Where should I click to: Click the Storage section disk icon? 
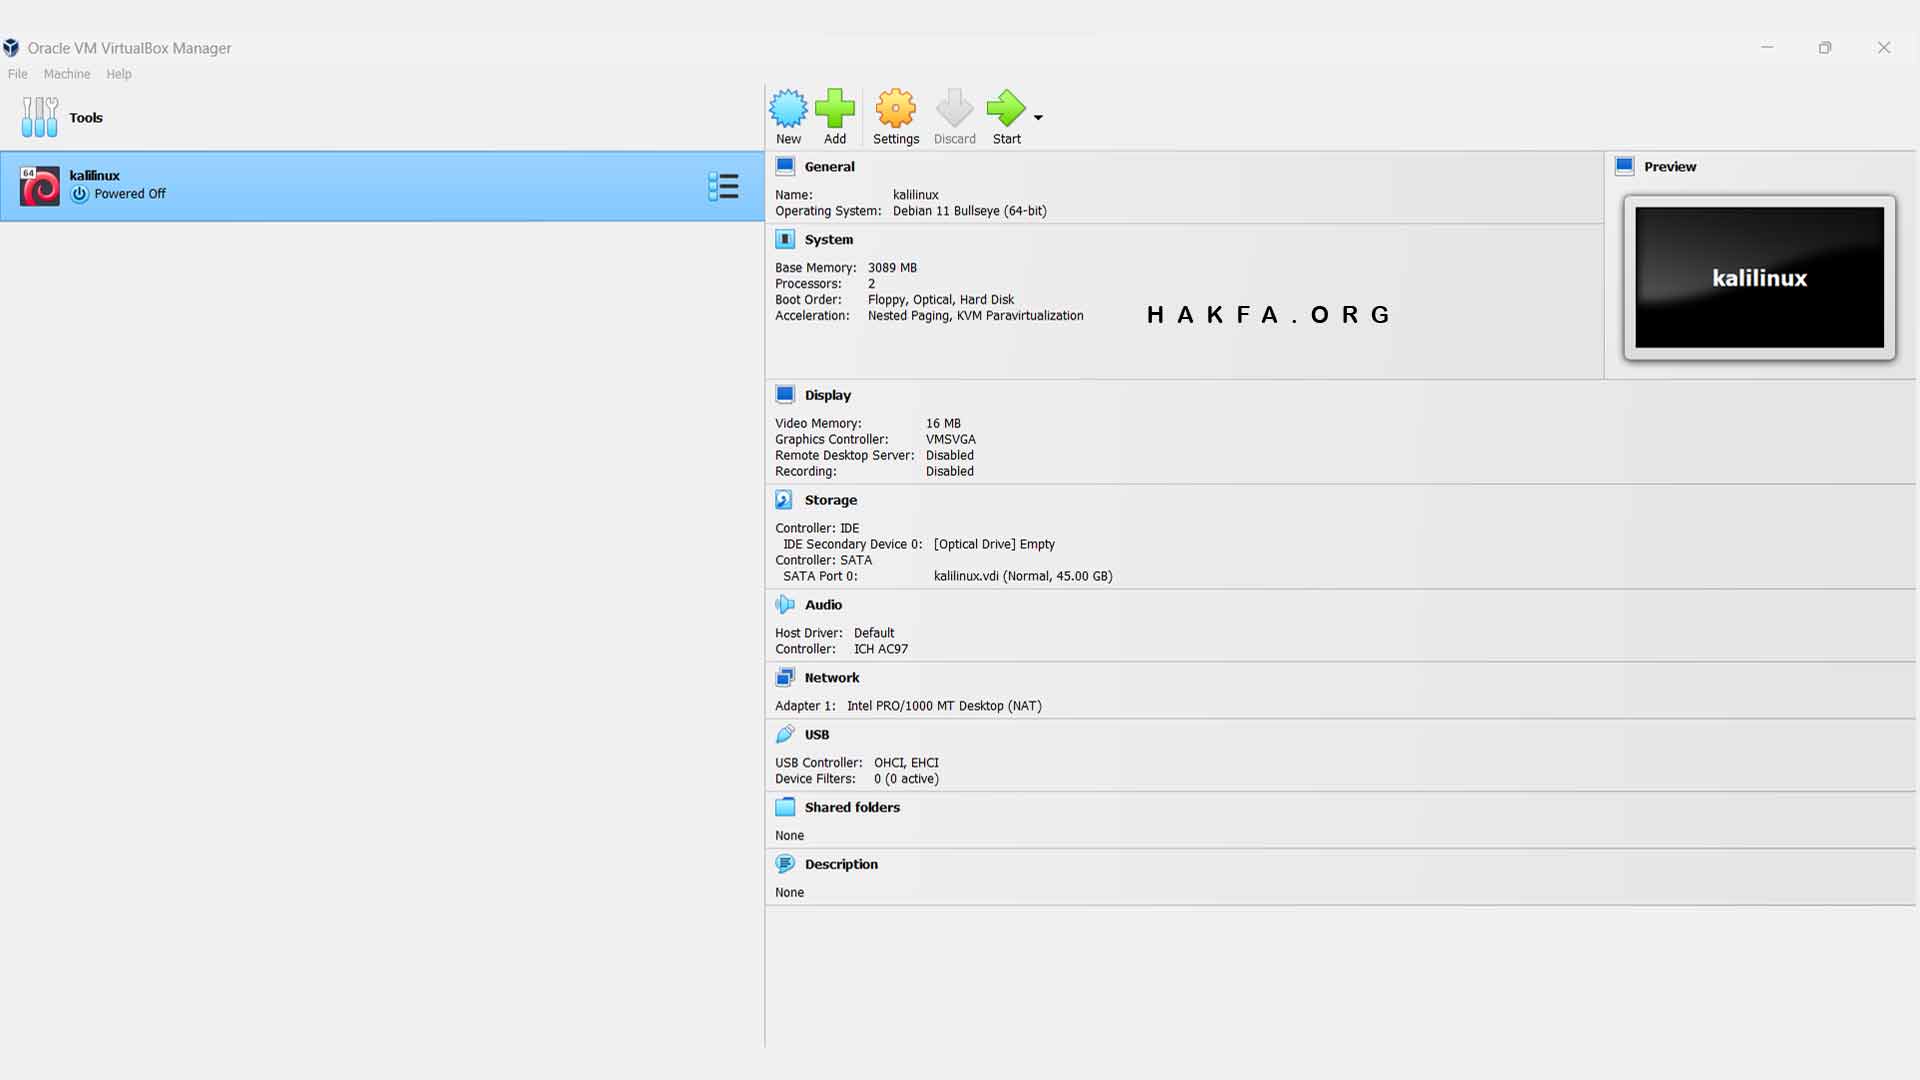pos(785,500)
